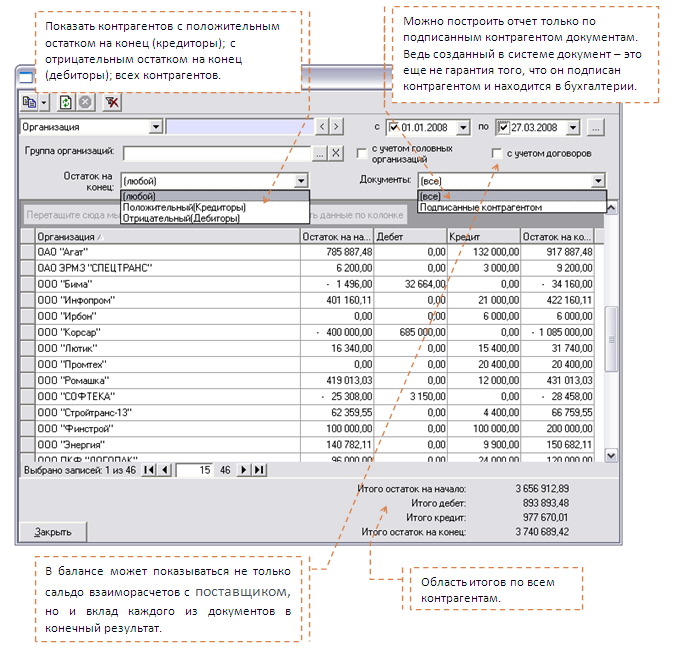This screenshot has height=653, width=677.
Task: Click the record number field showing 15
Action: 194,470
